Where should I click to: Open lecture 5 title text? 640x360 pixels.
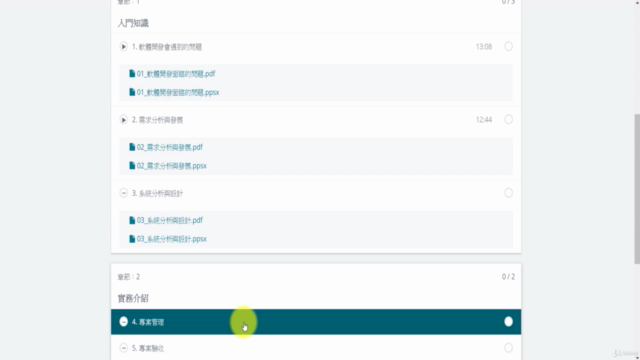(148, 348)
